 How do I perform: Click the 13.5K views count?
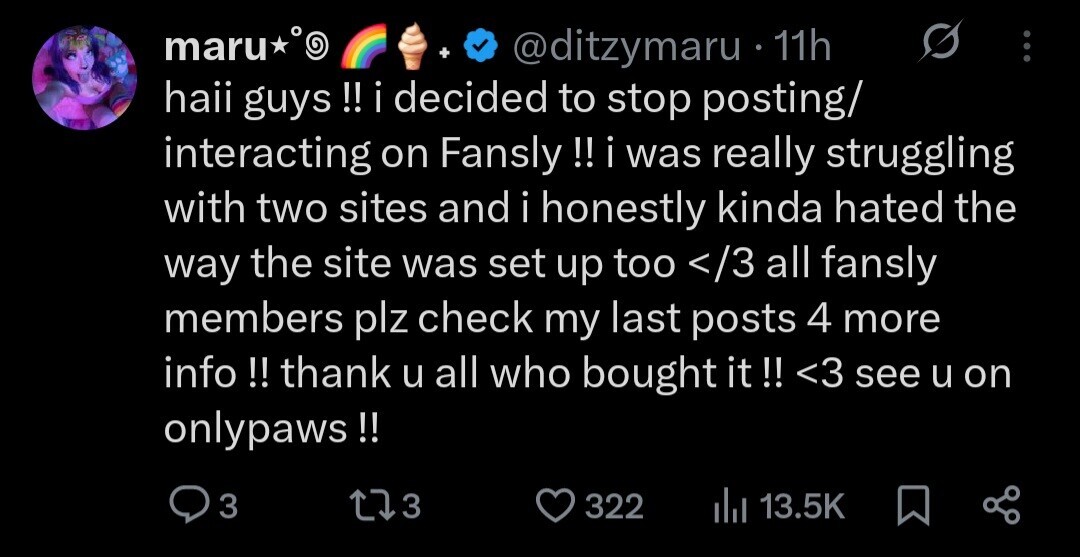pos(802,507)
